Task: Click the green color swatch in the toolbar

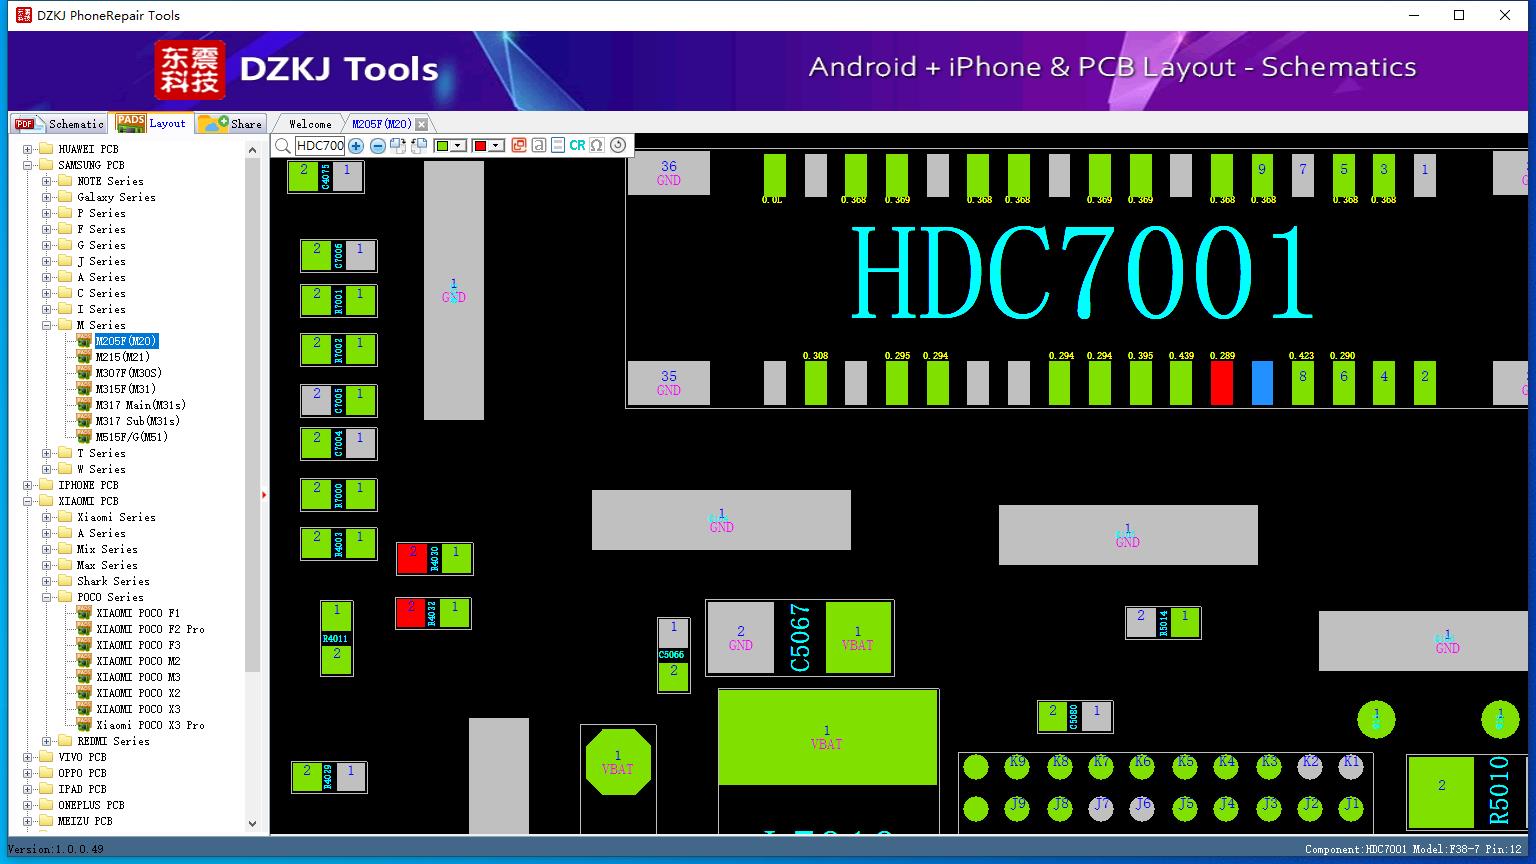Action: [442, 146]
